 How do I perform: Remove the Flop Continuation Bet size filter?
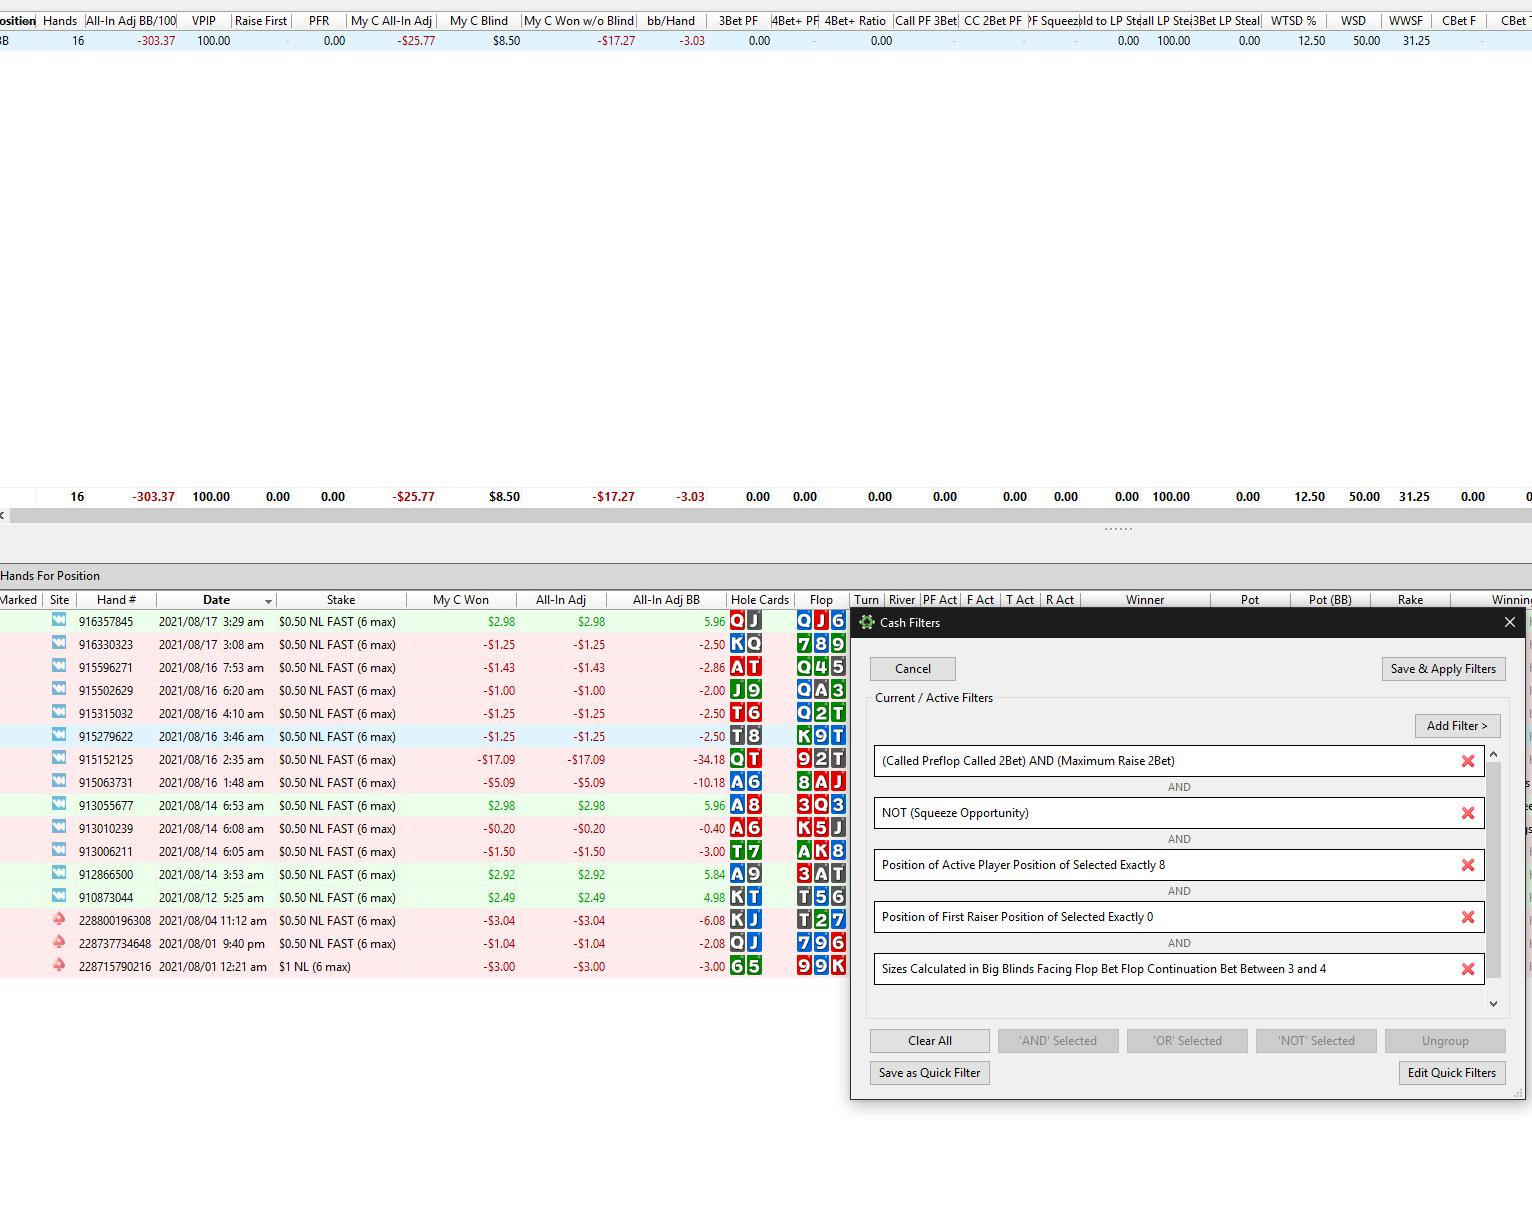[x=1468, y=969]
